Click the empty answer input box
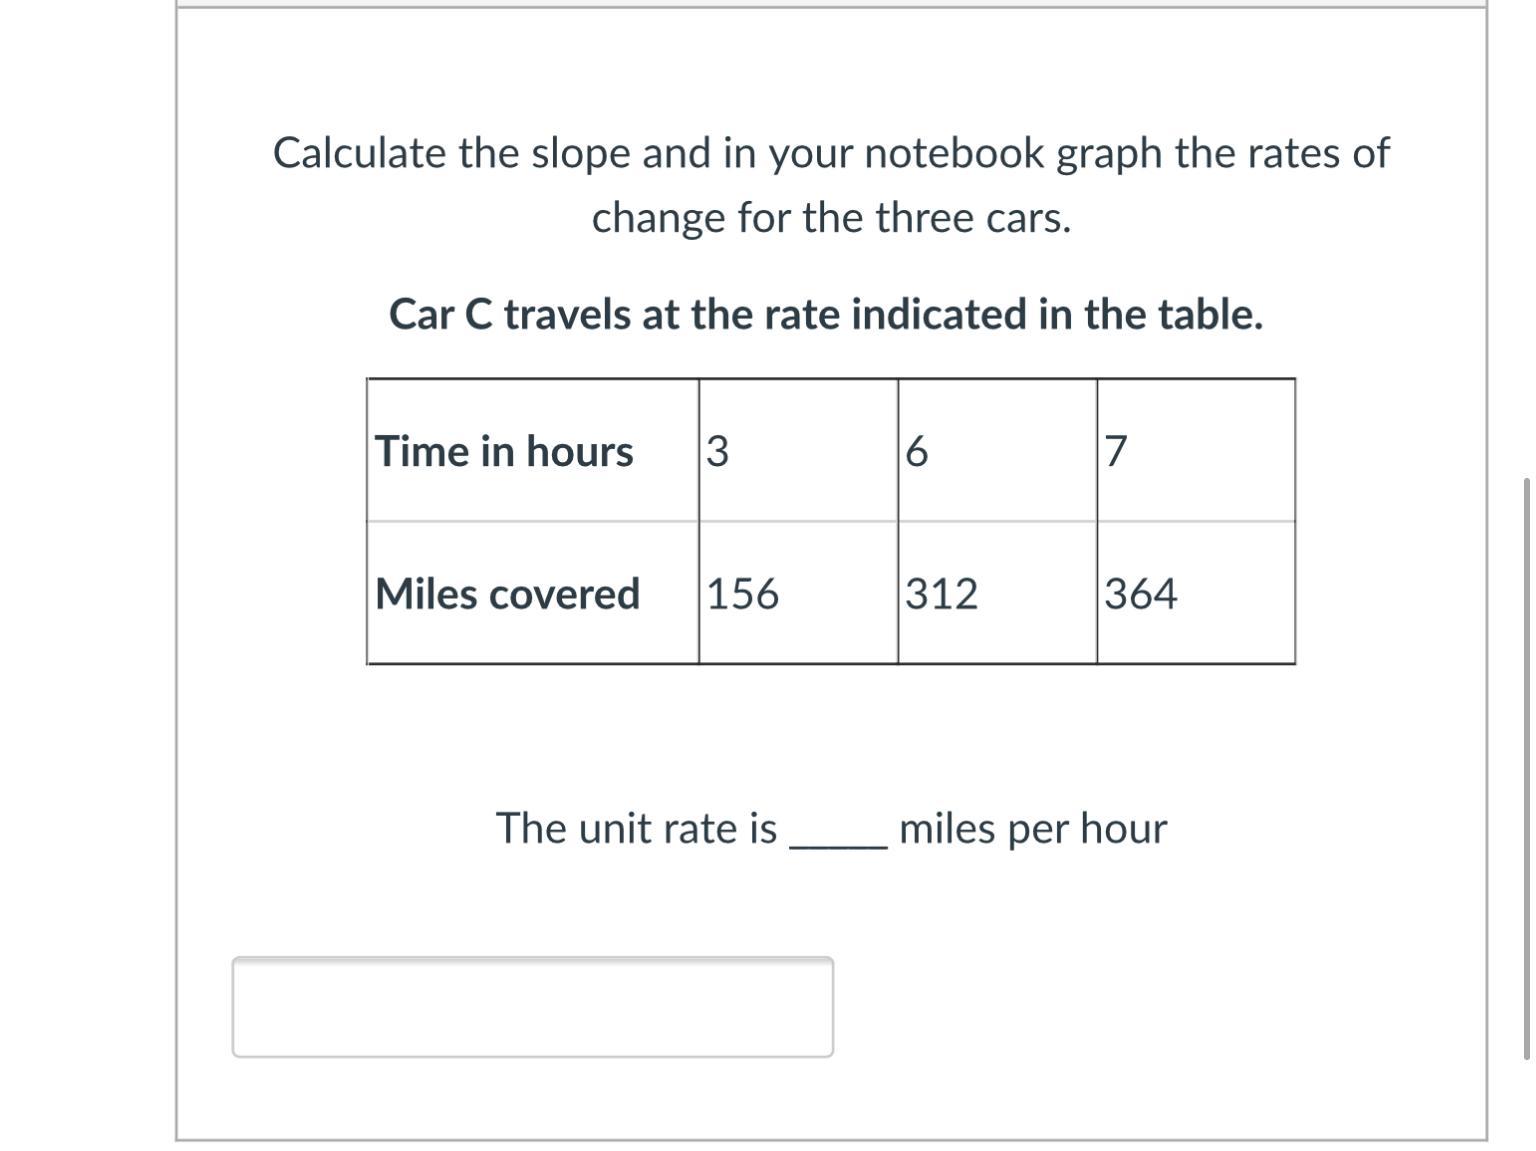Screen dimensions: 1536x1151 [532, 1007]
